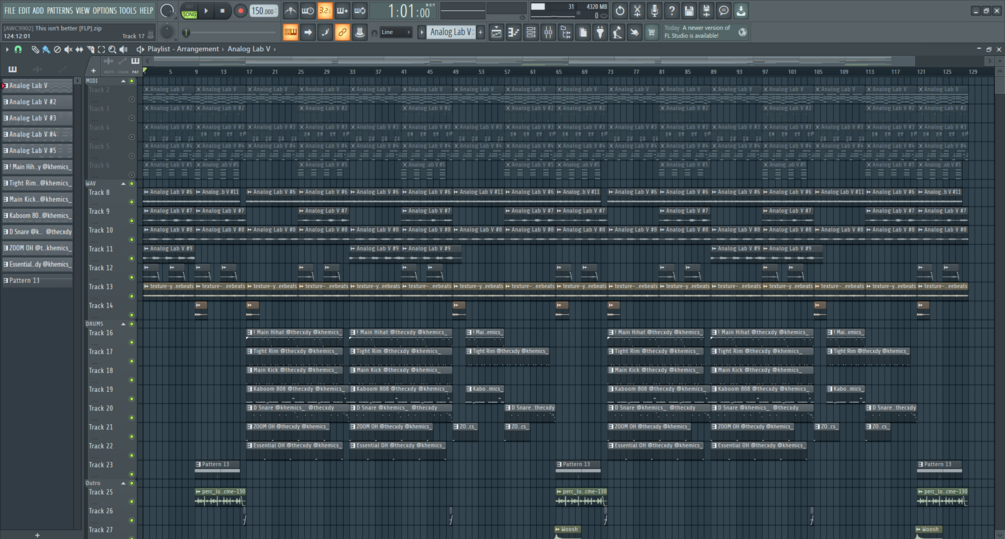Open the channel rack icon

(531, 32)
